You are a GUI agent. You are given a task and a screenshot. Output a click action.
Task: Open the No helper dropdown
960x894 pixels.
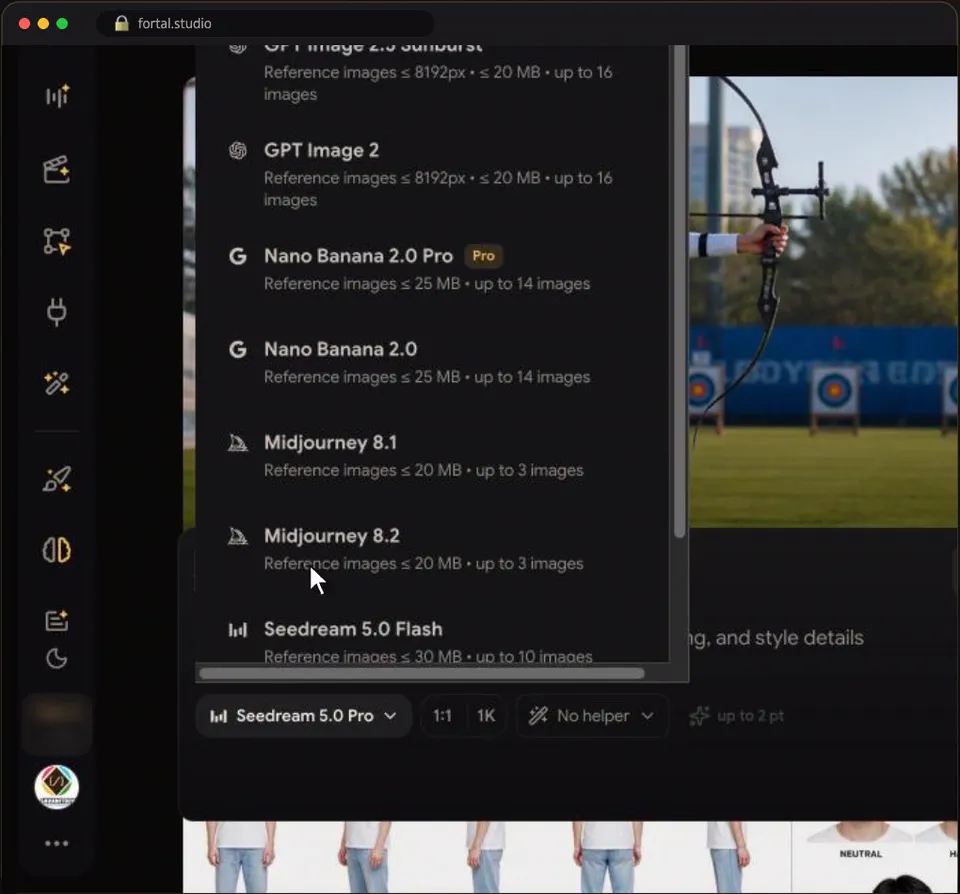pos(592,716)
